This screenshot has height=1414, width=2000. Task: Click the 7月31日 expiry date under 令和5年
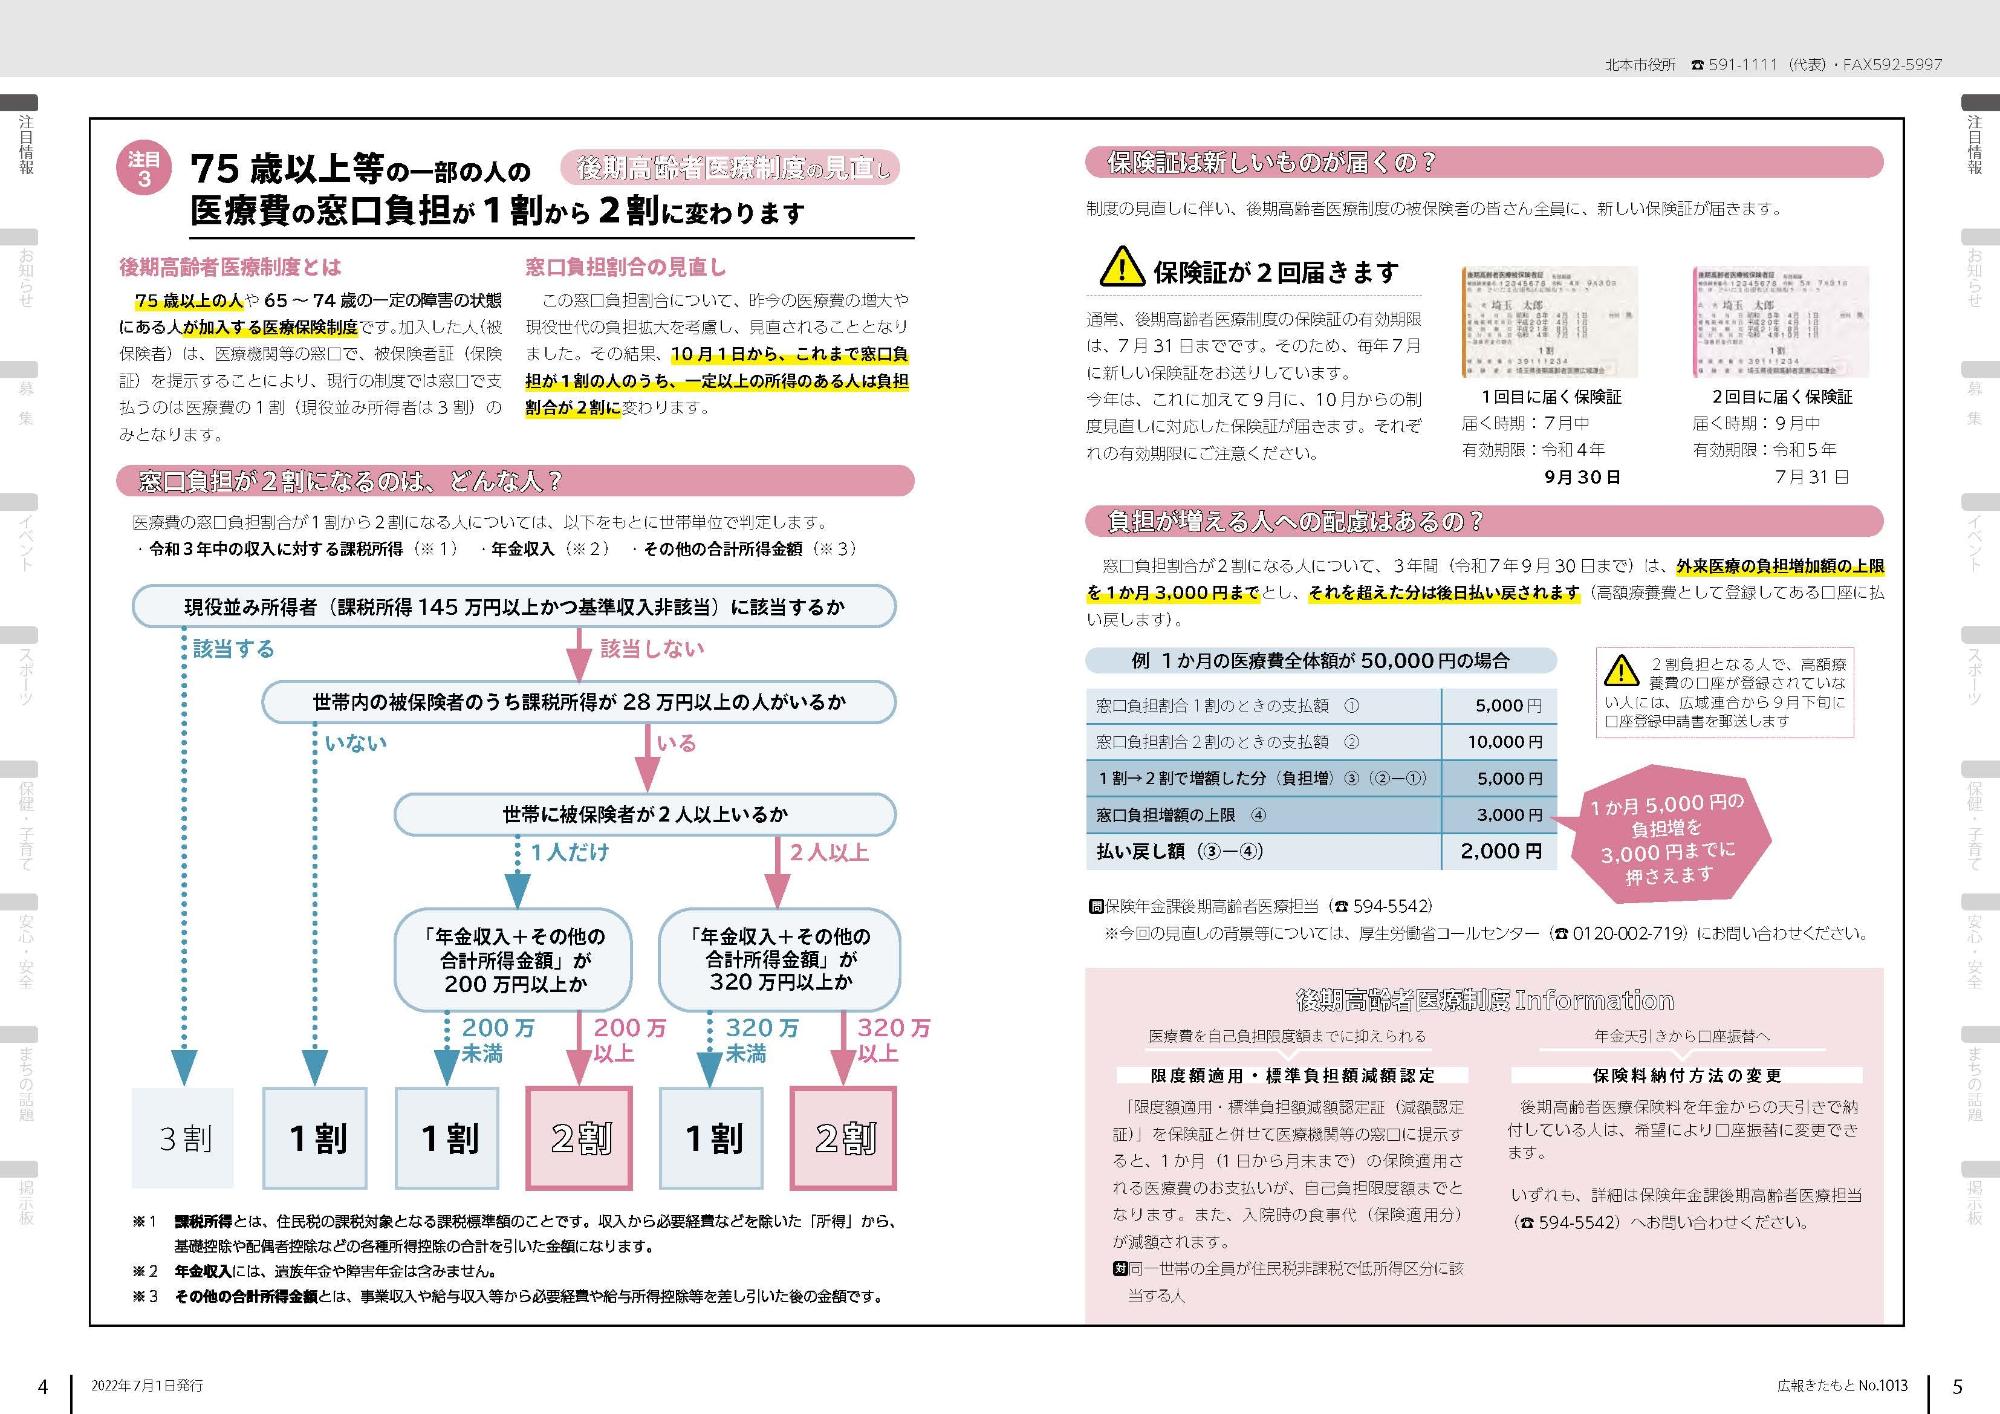[1812, 478]
